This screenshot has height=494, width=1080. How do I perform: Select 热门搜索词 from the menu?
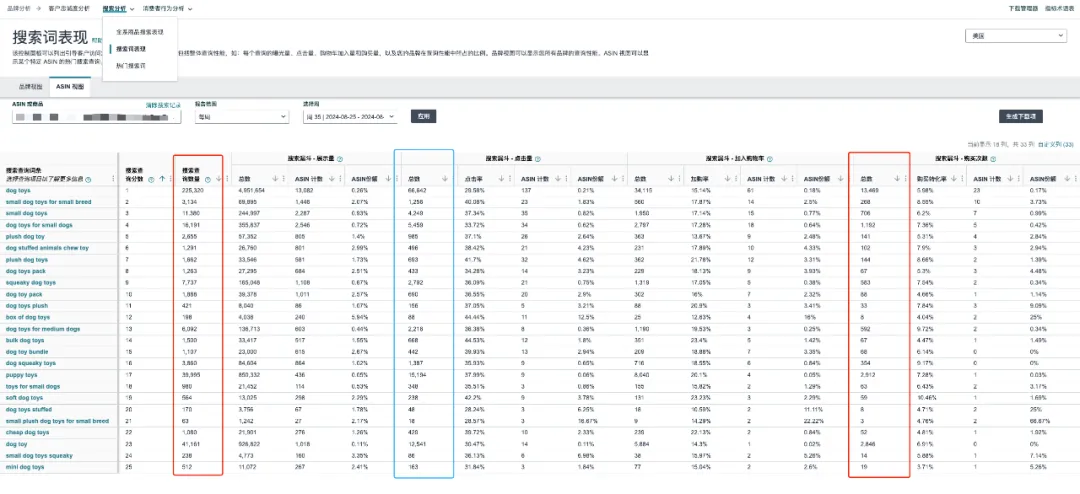131,65
